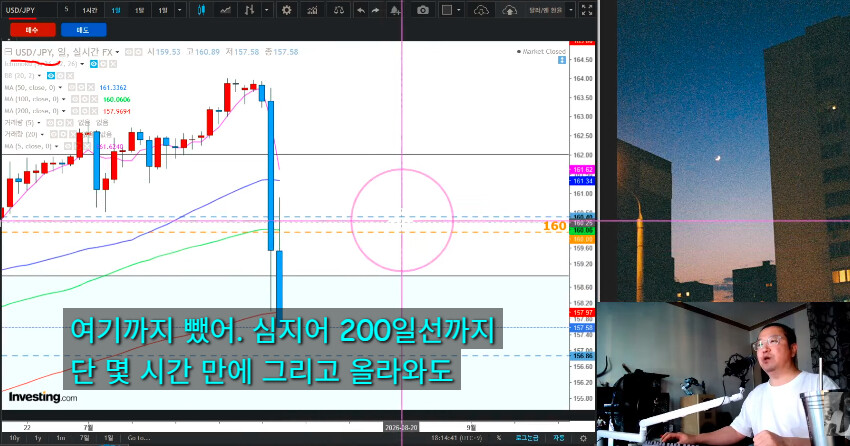Open bottom-right chart properties gear
The image size is (850, 446).
click(x=583, y=438)
